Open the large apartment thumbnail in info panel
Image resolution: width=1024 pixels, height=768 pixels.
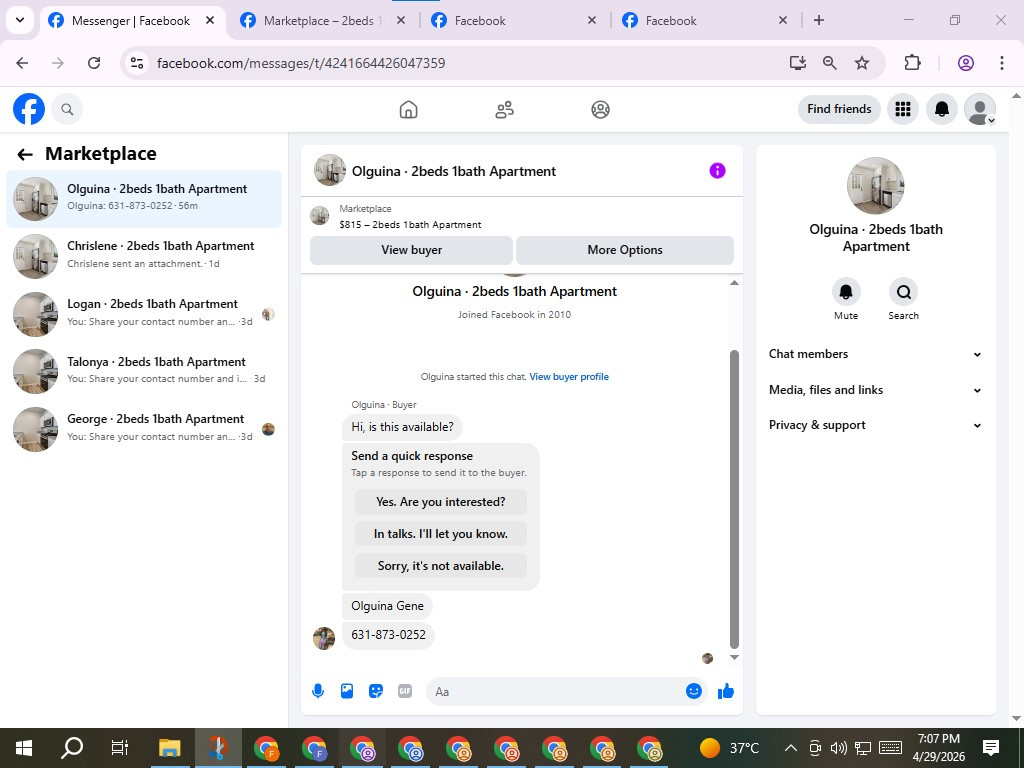pos(875,185)
